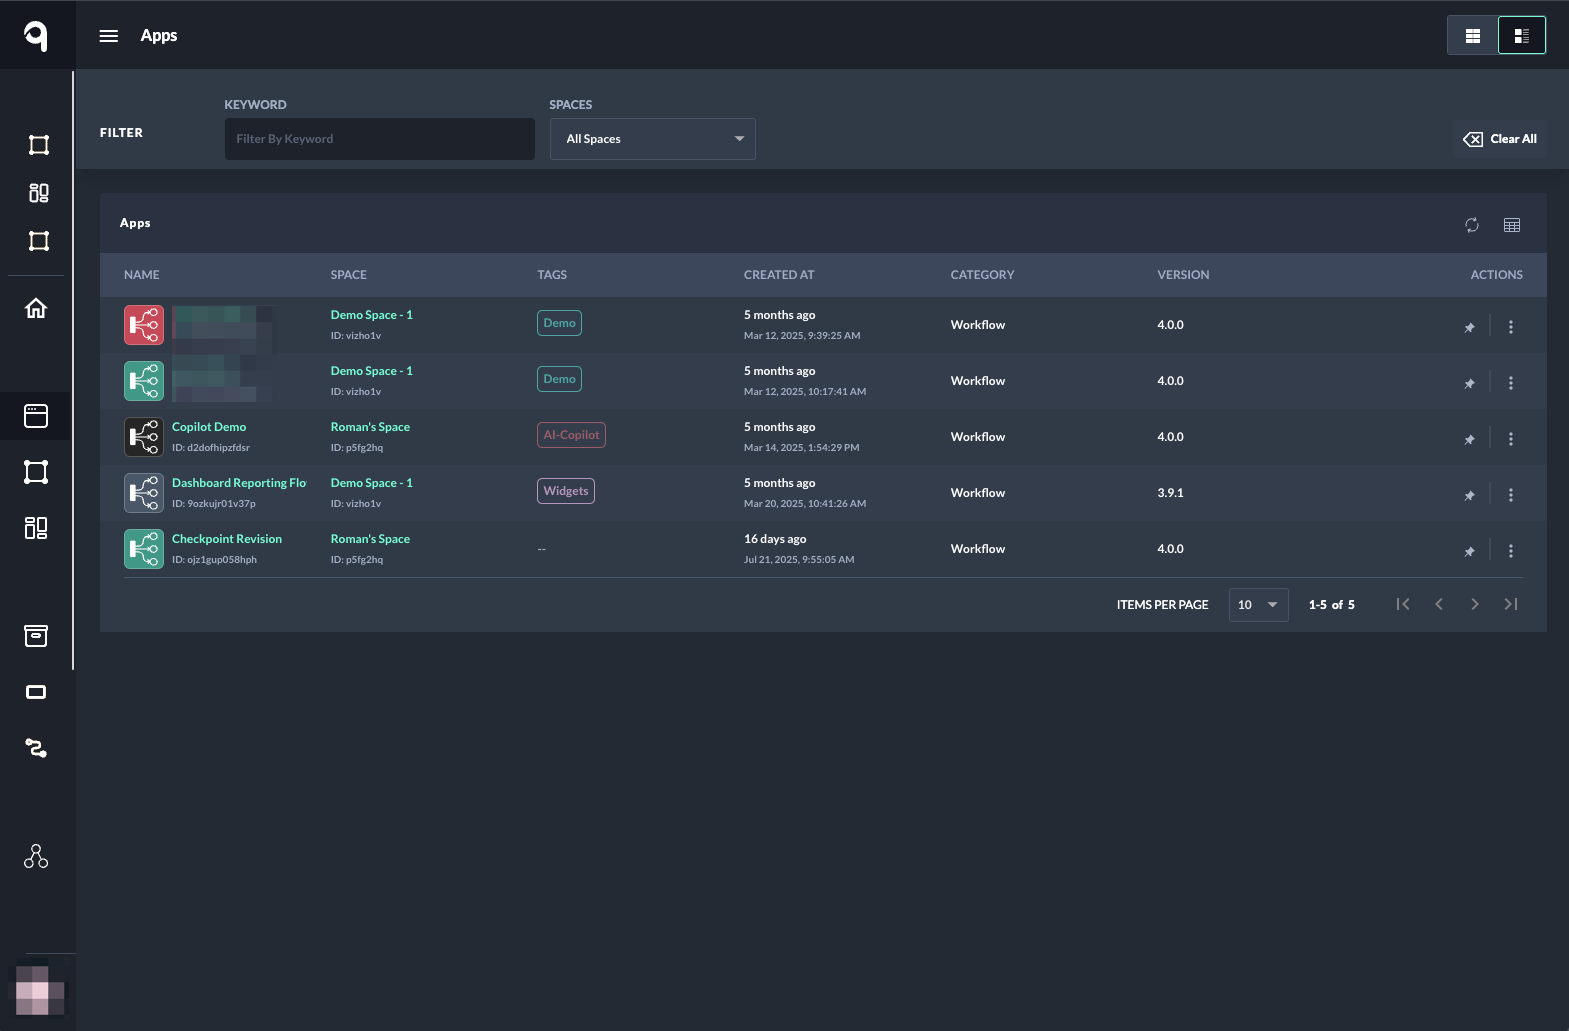Switch to list table view

pos(1521,36)
